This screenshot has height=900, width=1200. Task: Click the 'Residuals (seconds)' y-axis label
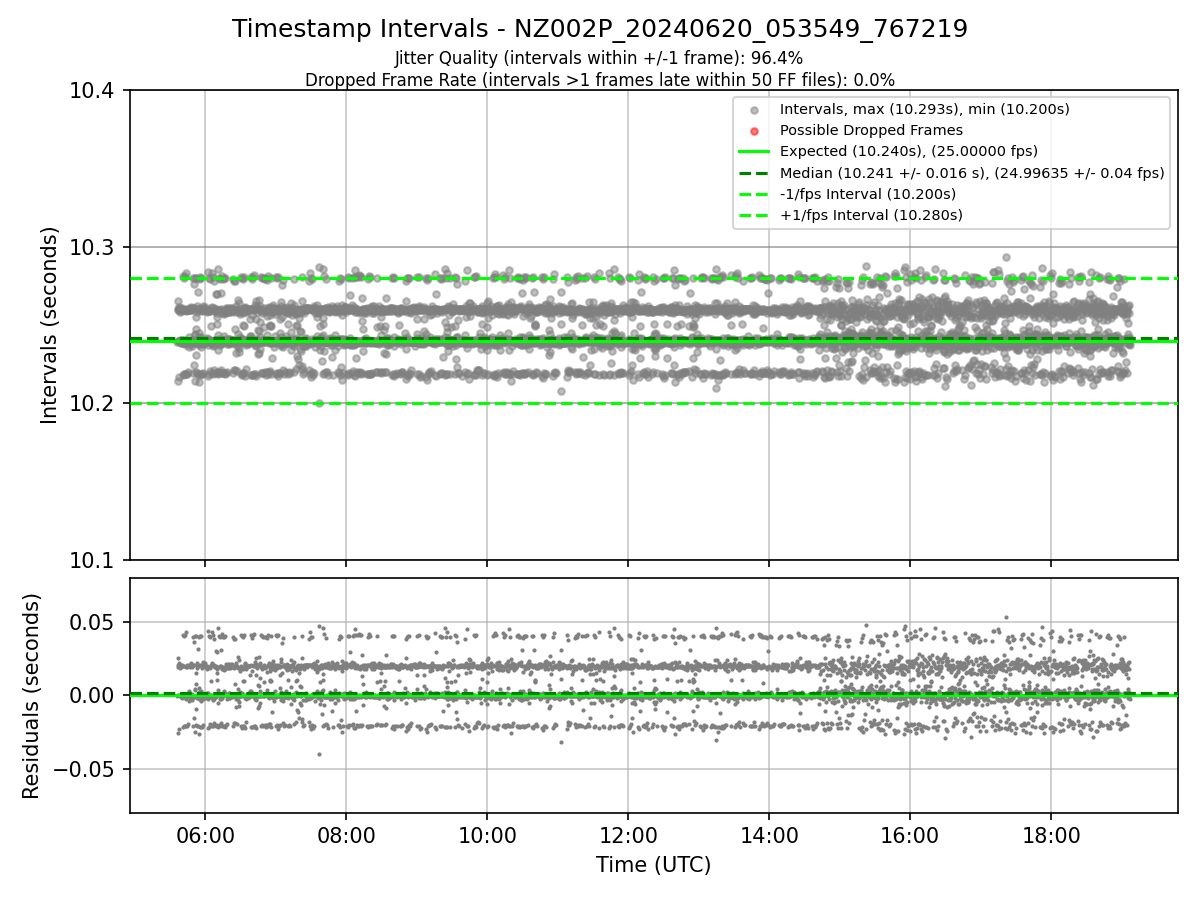31,696
